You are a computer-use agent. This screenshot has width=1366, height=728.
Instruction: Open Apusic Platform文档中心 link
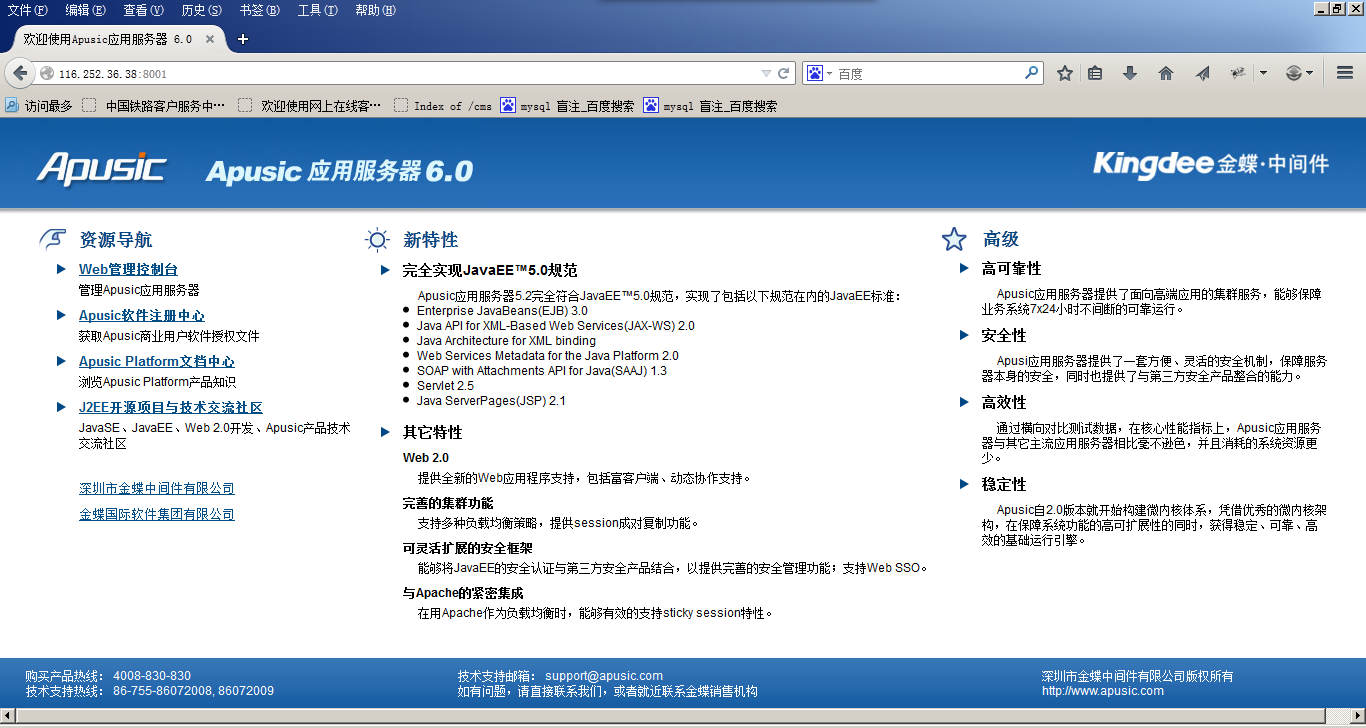157,361
